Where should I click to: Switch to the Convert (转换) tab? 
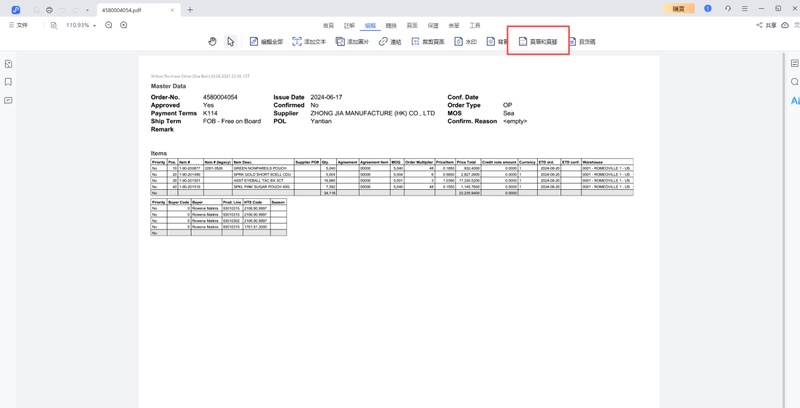click(391, 26)
